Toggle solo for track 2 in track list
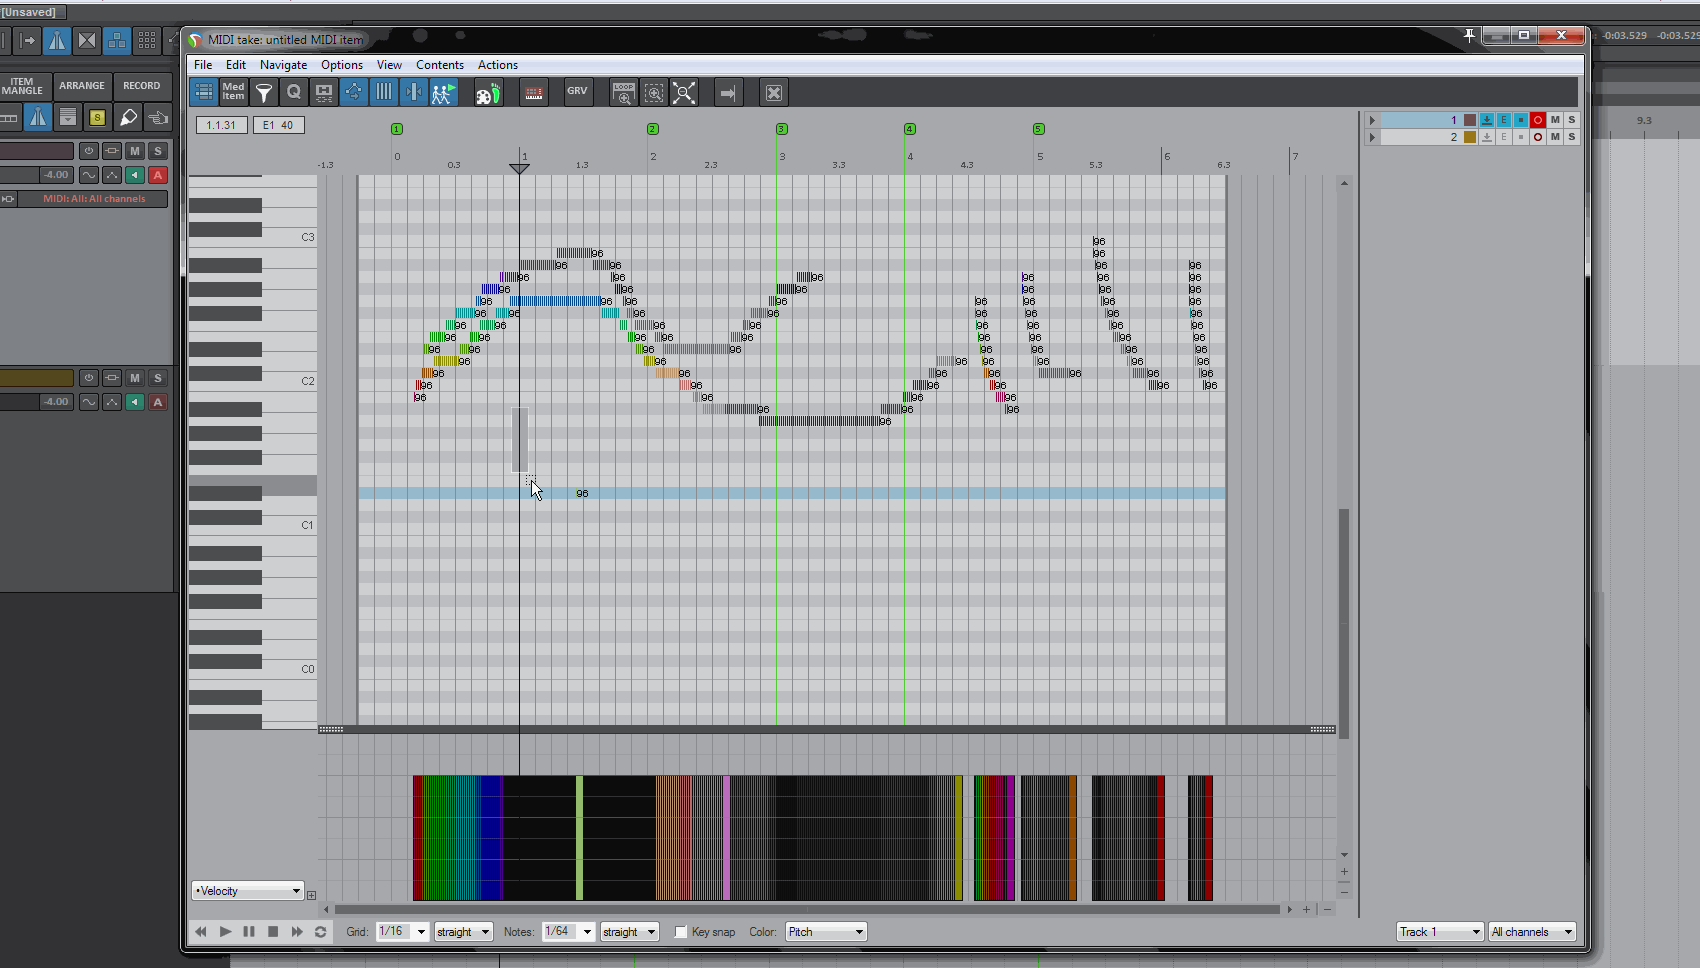The width and height of the screenshot is (1700, 968). tap(1572, 137)
